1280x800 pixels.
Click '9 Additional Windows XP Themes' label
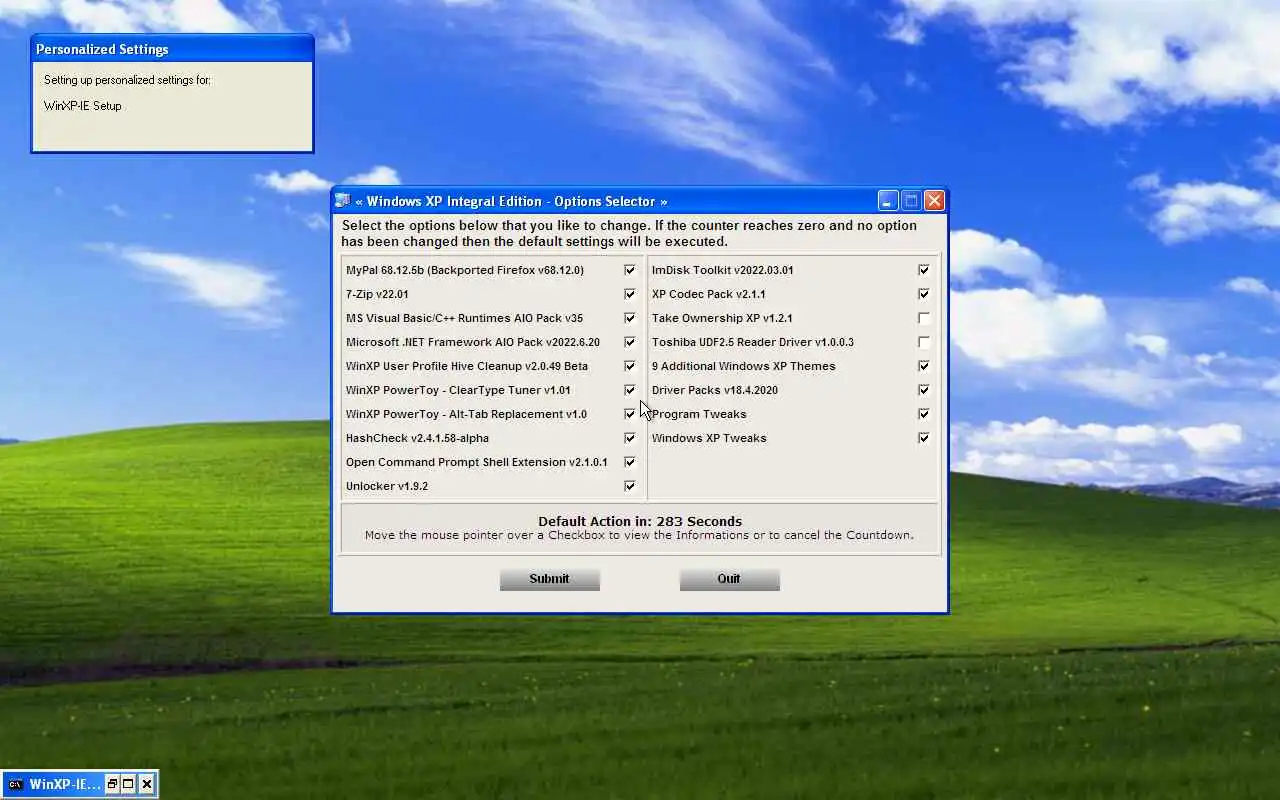(x=744, y=366)
